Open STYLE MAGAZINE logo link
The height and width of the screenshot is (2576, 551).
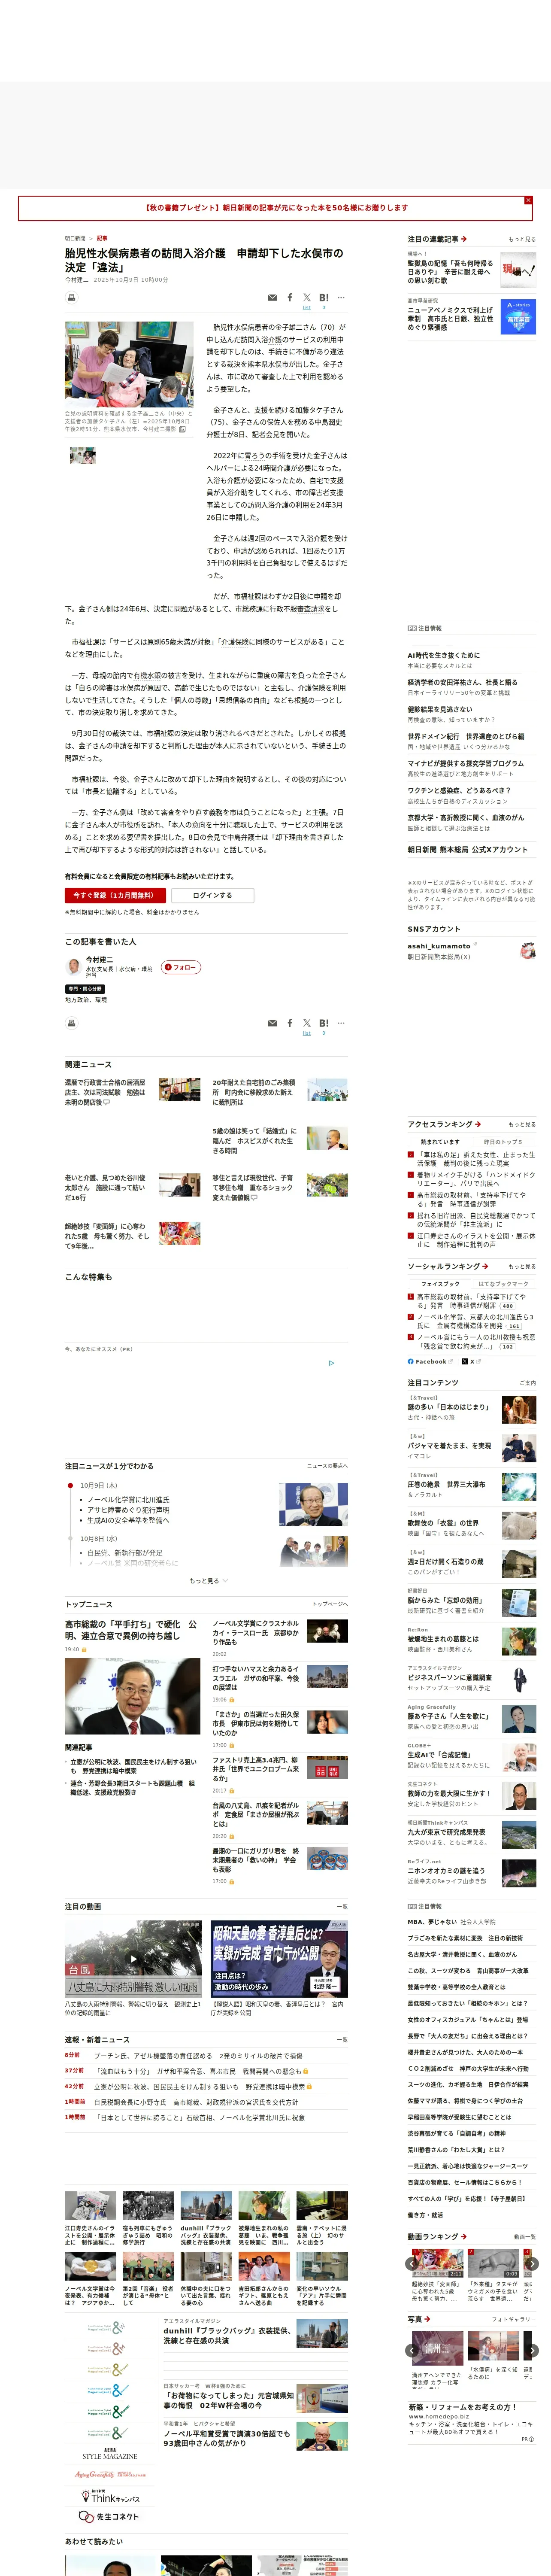[110, 2453]
